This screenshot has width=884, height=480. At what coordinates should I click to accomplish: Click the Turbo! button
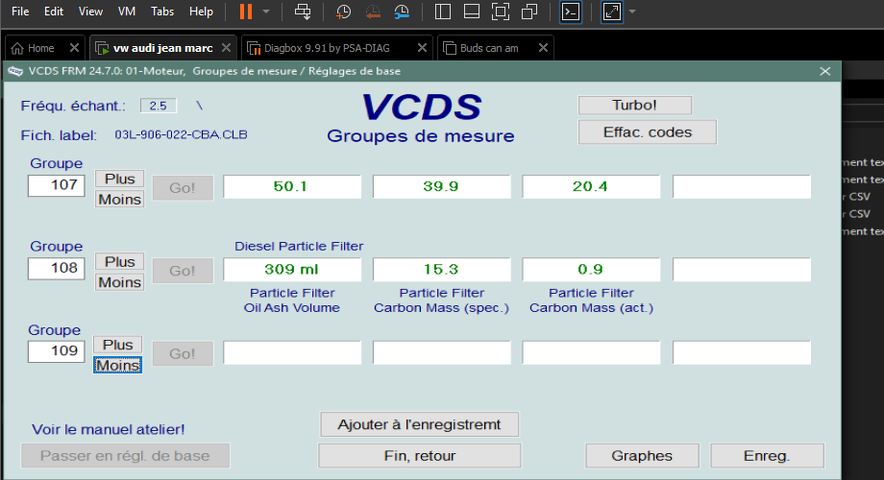pos(635,105)
